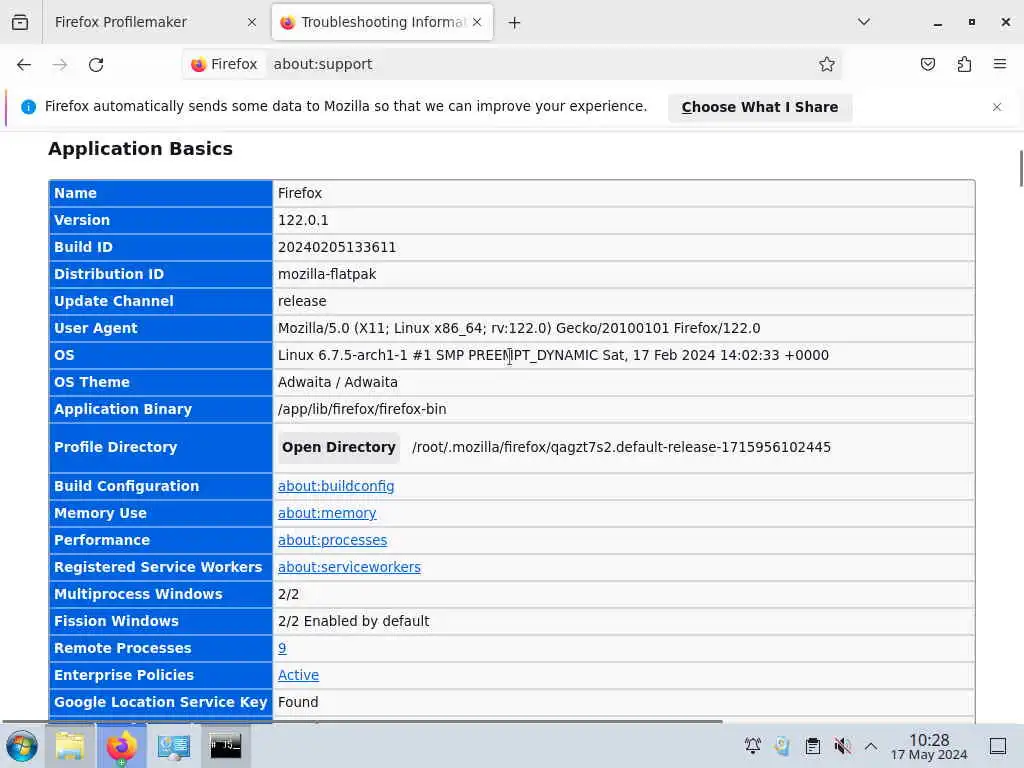Open about:processes link
This screenshot has width=1024, height=768.
tap(332, 540)
